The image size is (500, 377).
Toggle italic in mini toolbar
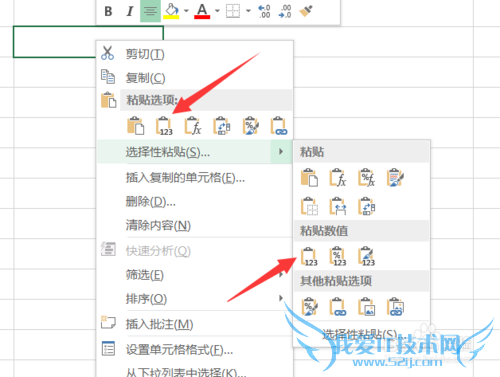click(130, 11)
